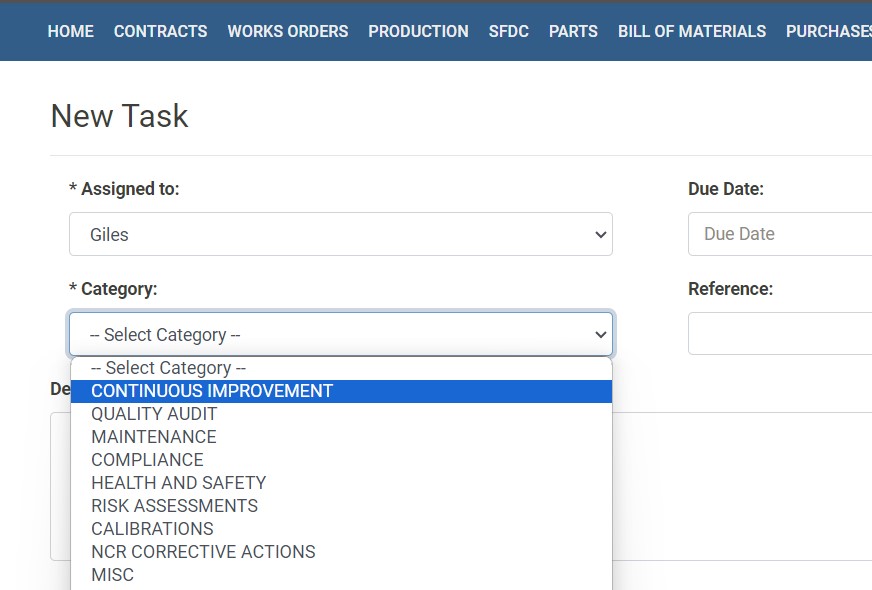
Task: Choose the Continuous Improvement category option
Action: [212, 391]
